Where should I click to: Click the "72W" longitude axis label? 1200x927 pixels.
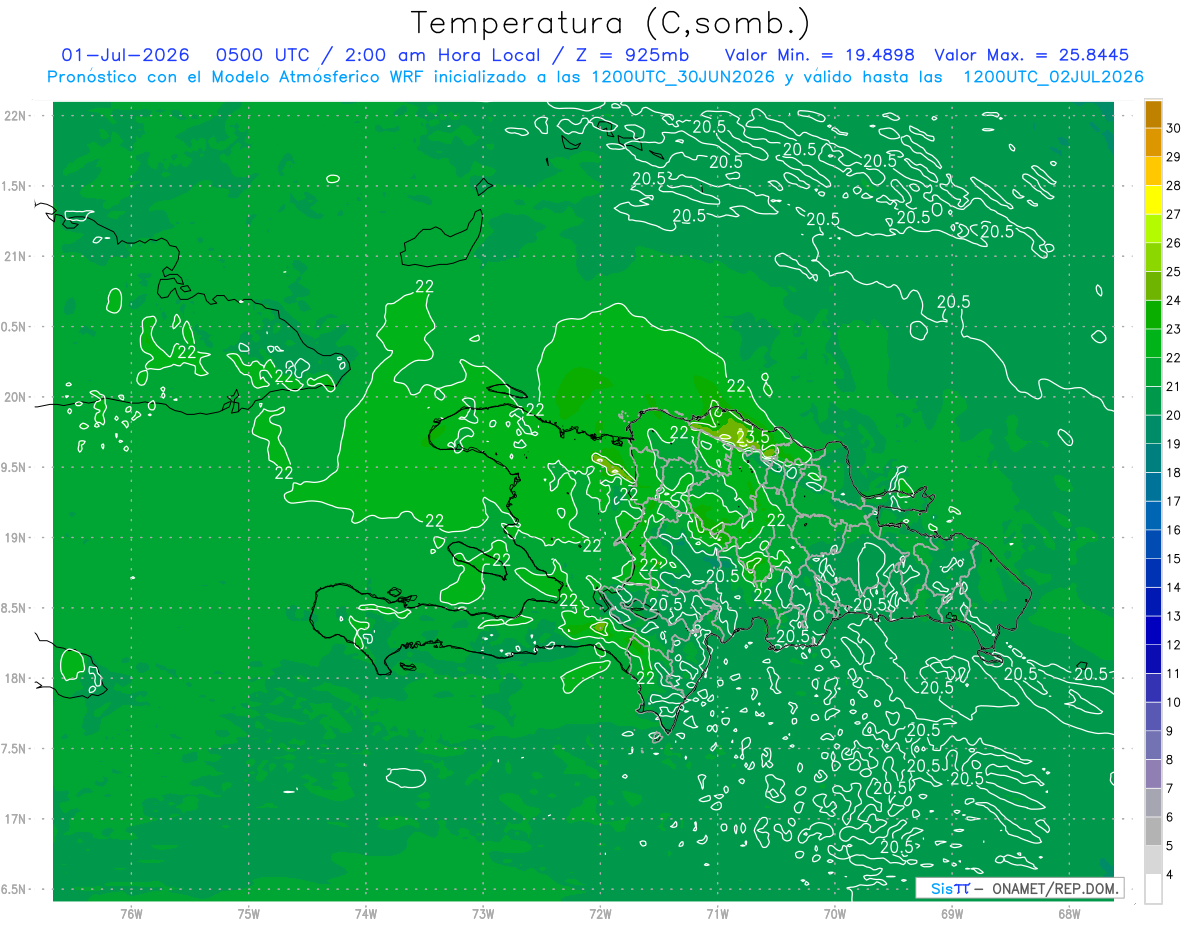click(601, 913)
